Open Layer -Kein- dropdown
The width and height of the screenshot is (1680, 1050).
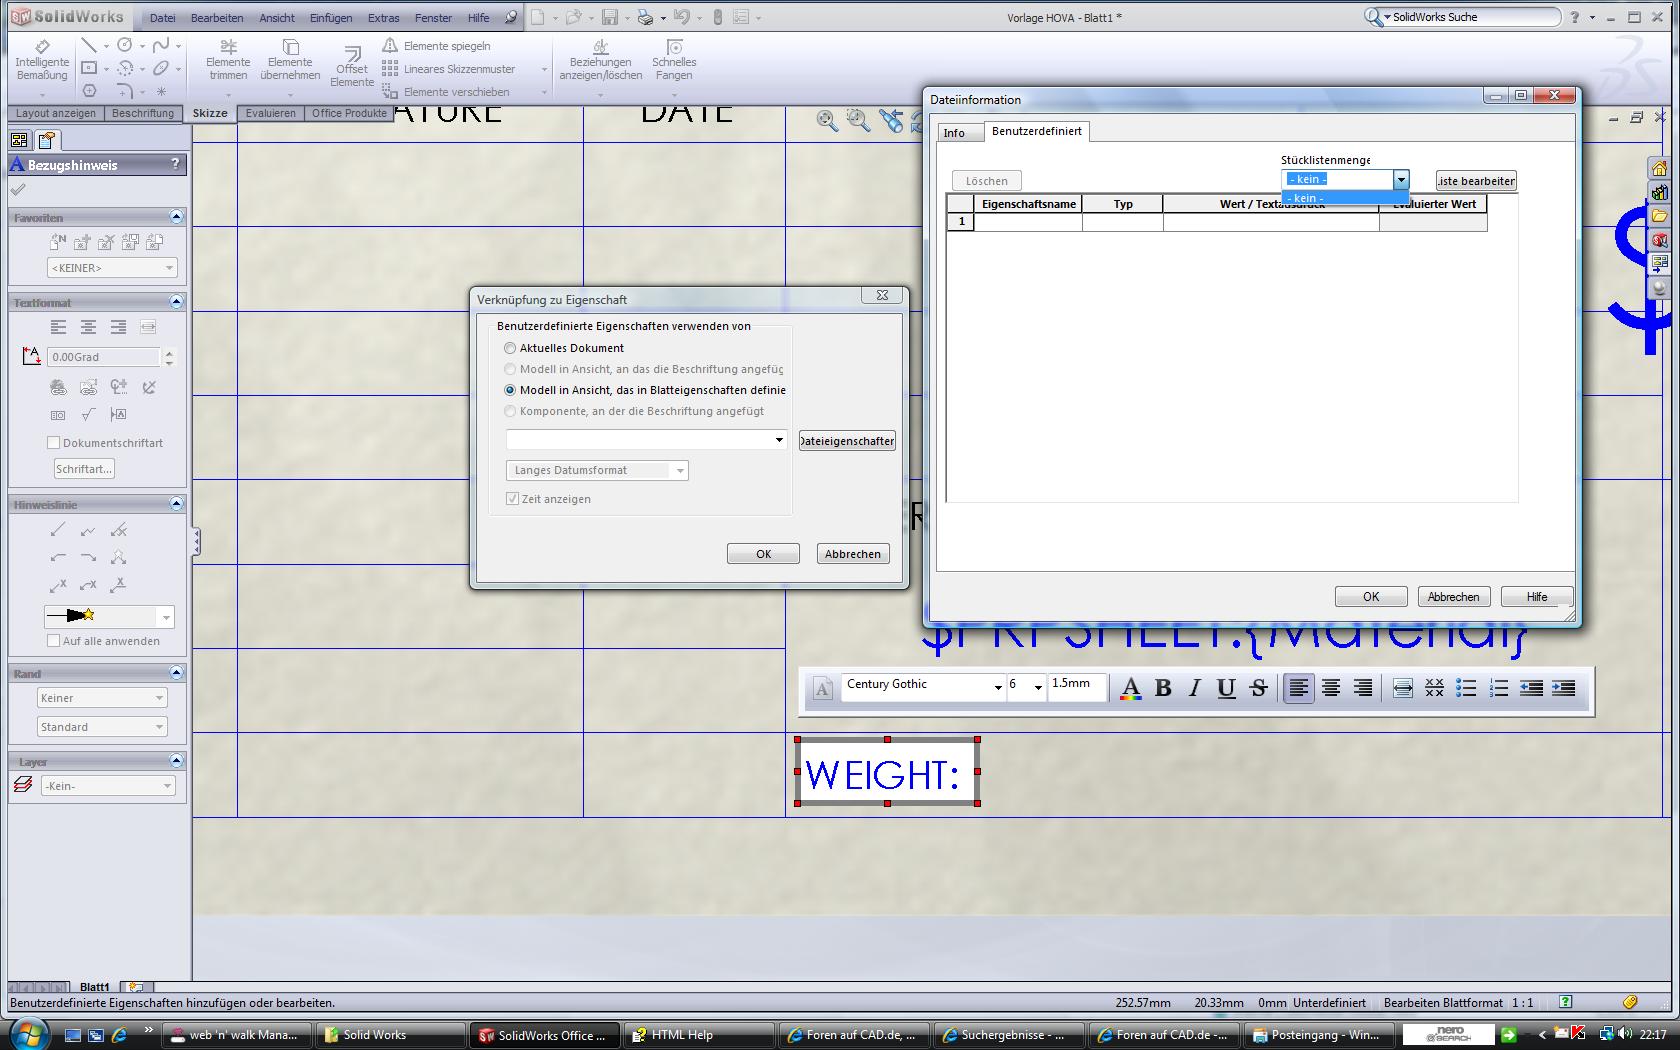[x=108, y=786]
